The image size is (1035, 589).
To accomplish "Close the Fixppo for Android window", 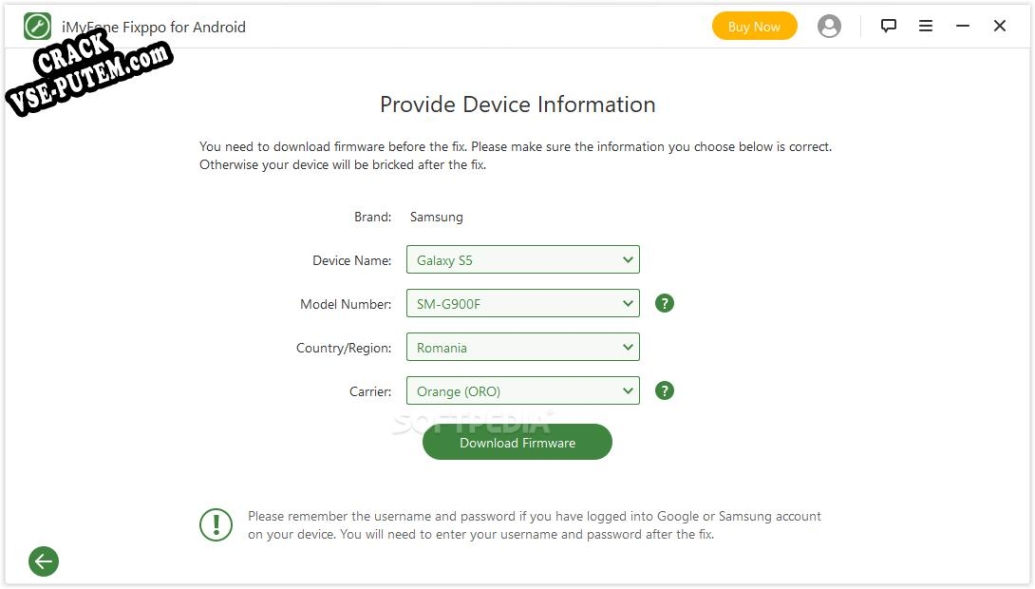I will click(999, 26).
